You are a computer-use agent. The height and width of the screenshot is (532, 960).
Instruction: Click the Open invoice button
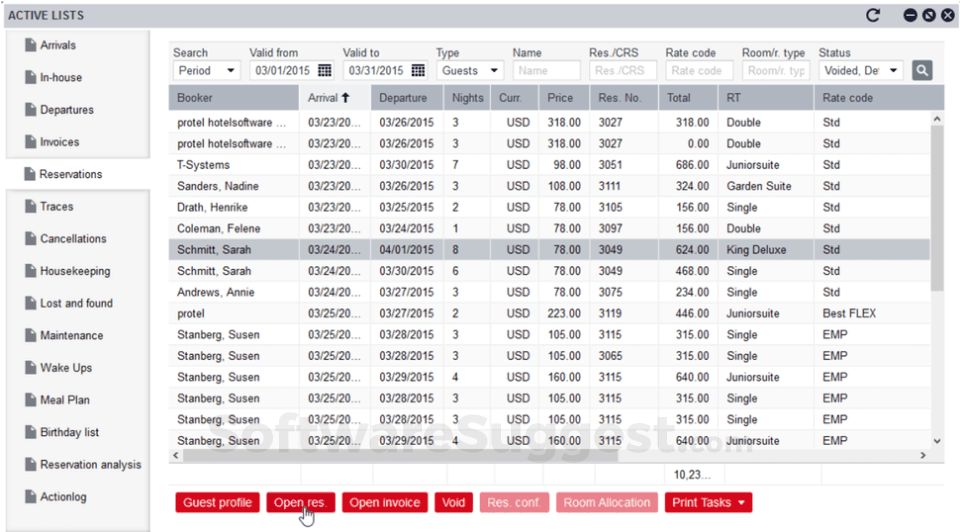(x=385, y=502)
